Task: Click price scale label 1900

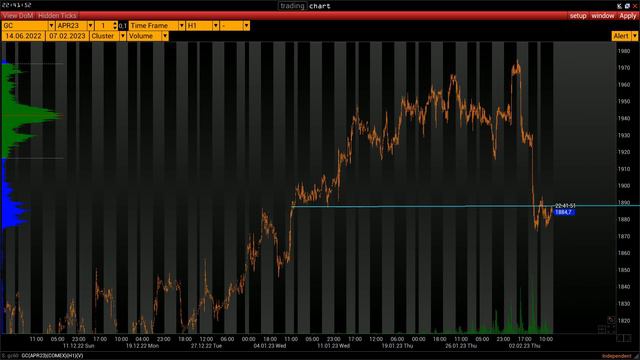Action: point(624,186)
